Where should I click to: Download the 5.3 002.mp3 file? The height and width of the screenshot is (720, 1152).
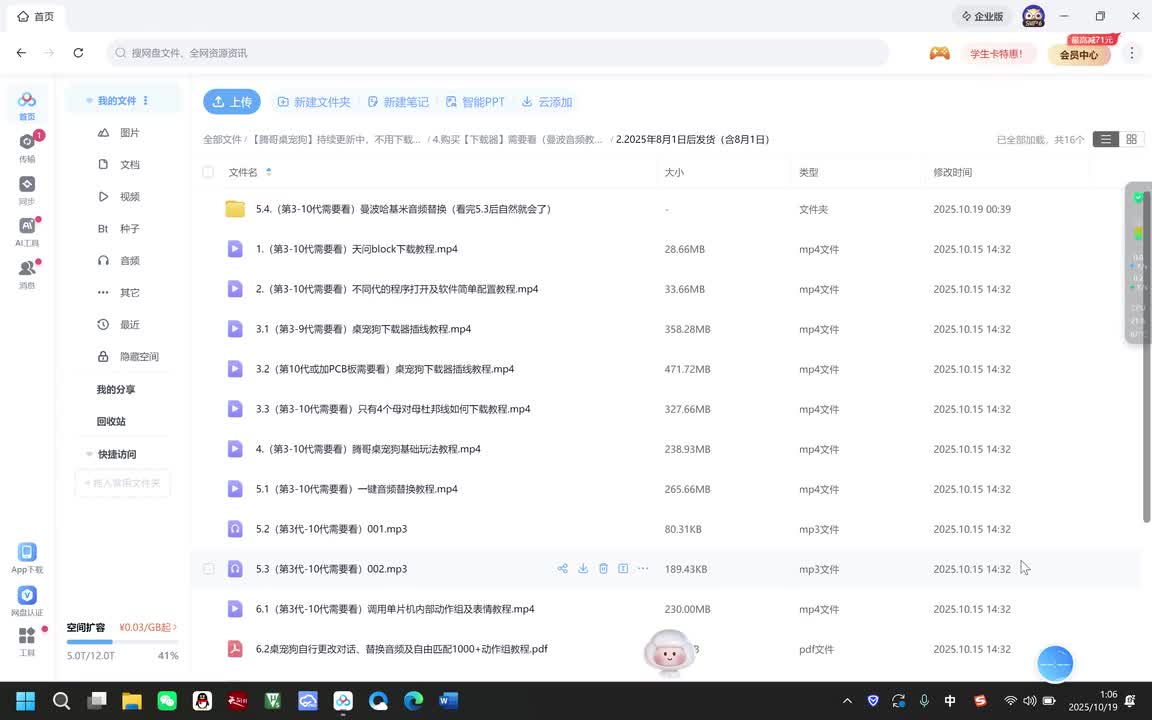point(583,569)
